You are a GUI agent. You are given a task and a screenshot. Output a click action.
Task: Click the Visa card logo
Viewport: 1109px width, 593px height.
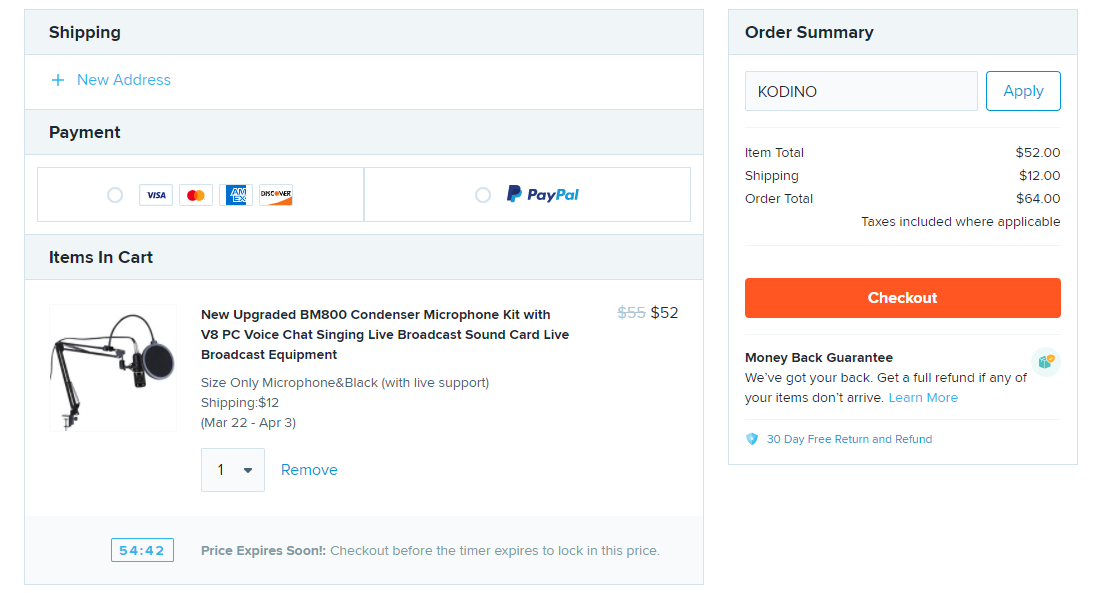pos(156,195)
